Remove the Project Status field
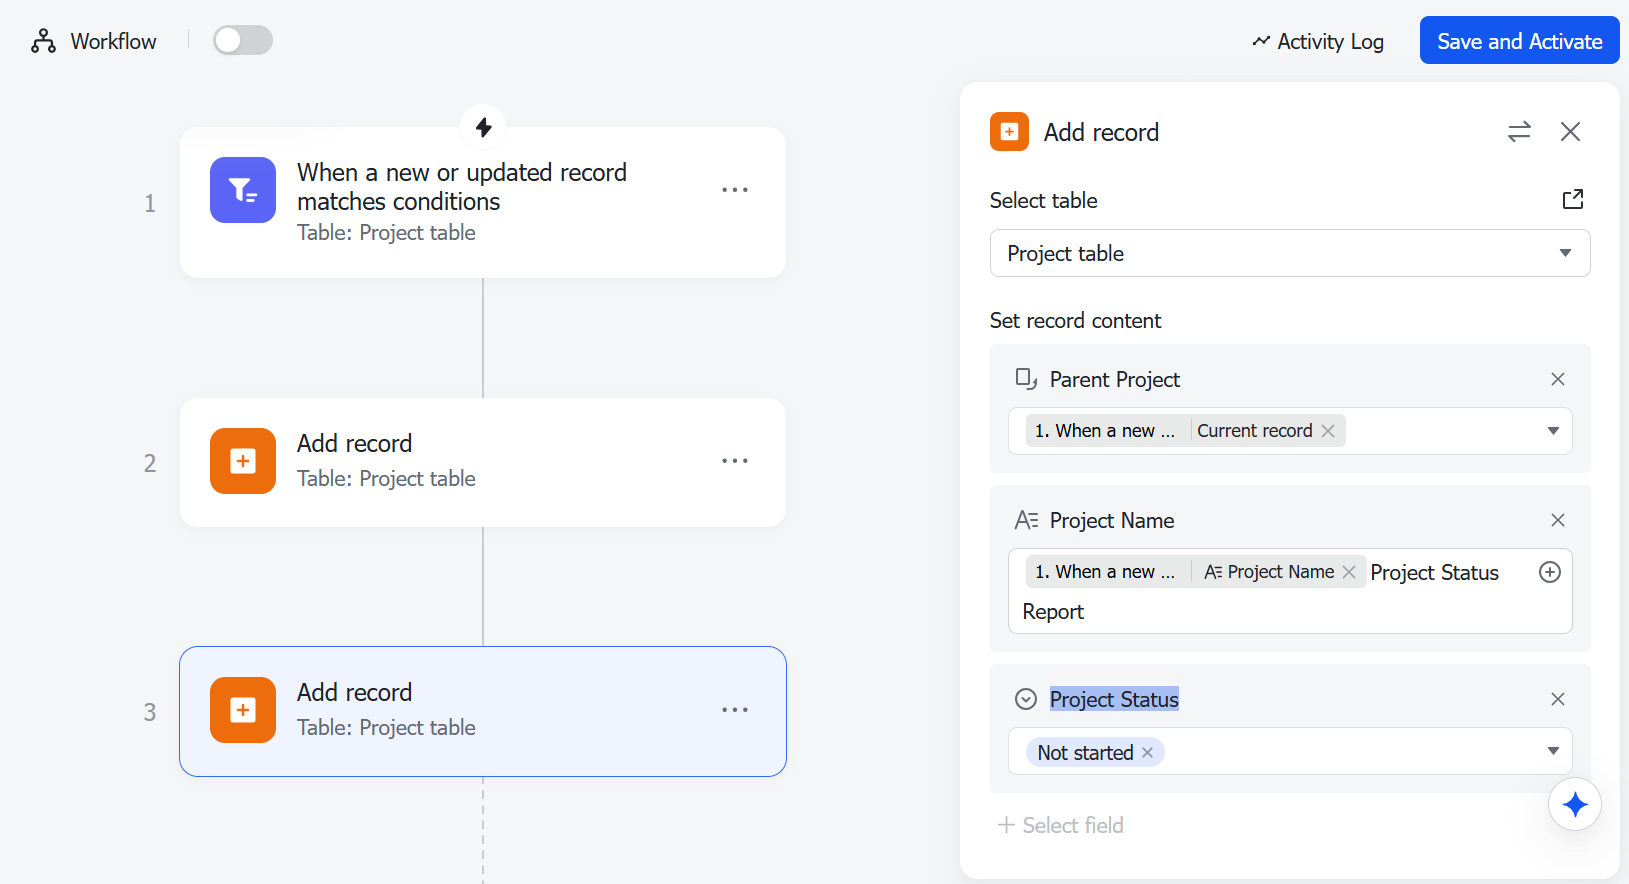This screenshot has width=1629, height=884. coord(1557,699)
